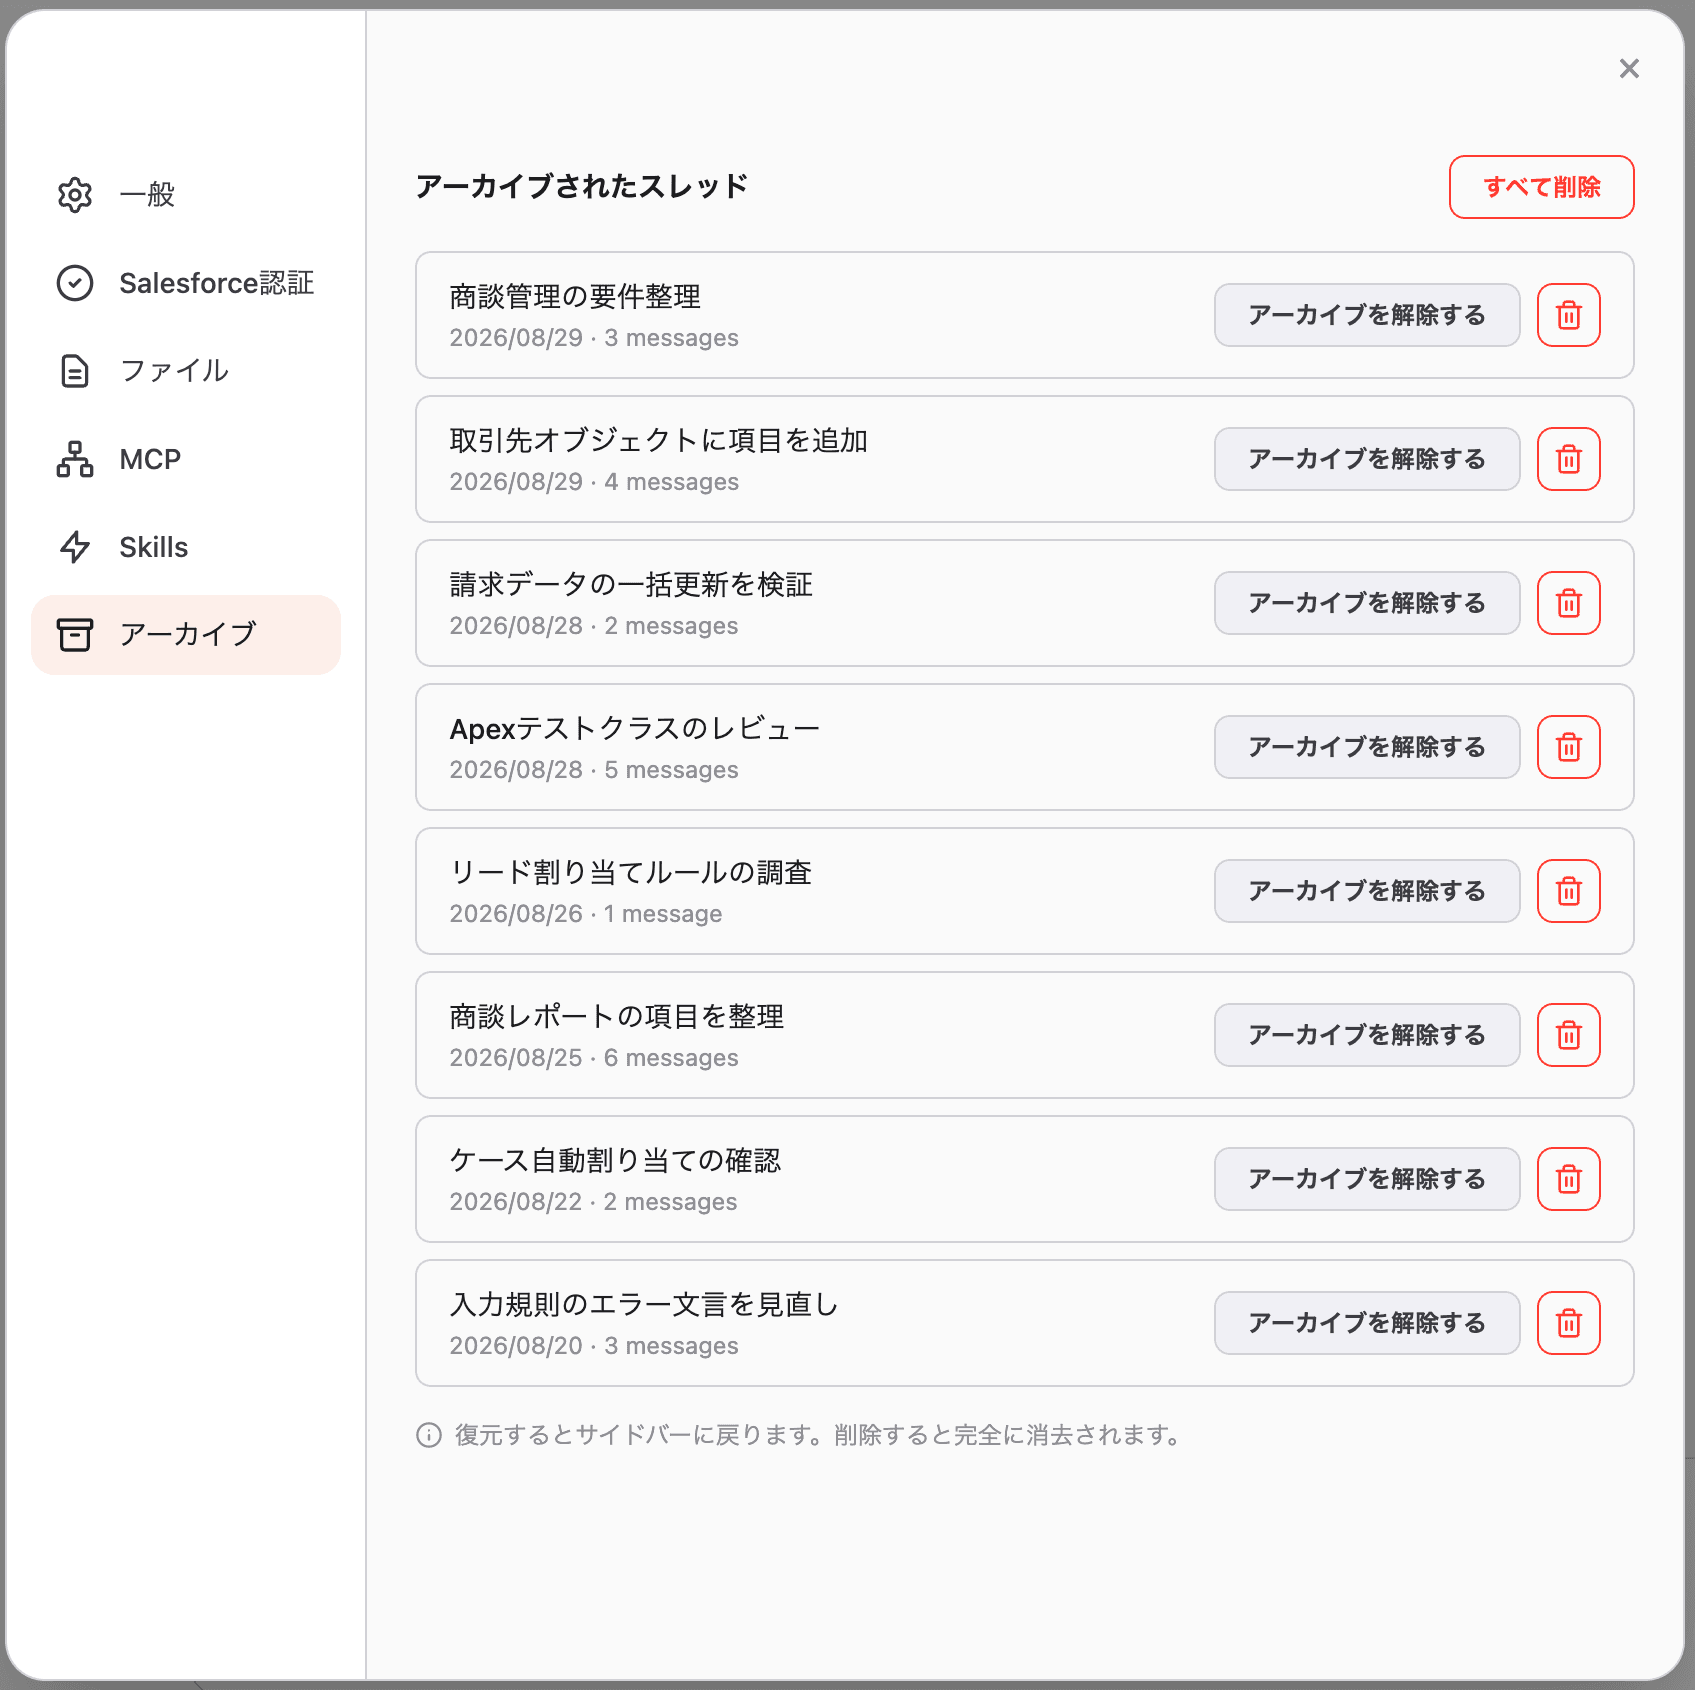Image resolution: width=1695 pixels, height=1690 pixels.
Task: Trash the 入力規則のエラー文言を見直し thread
Action: coord(1568,1323)
